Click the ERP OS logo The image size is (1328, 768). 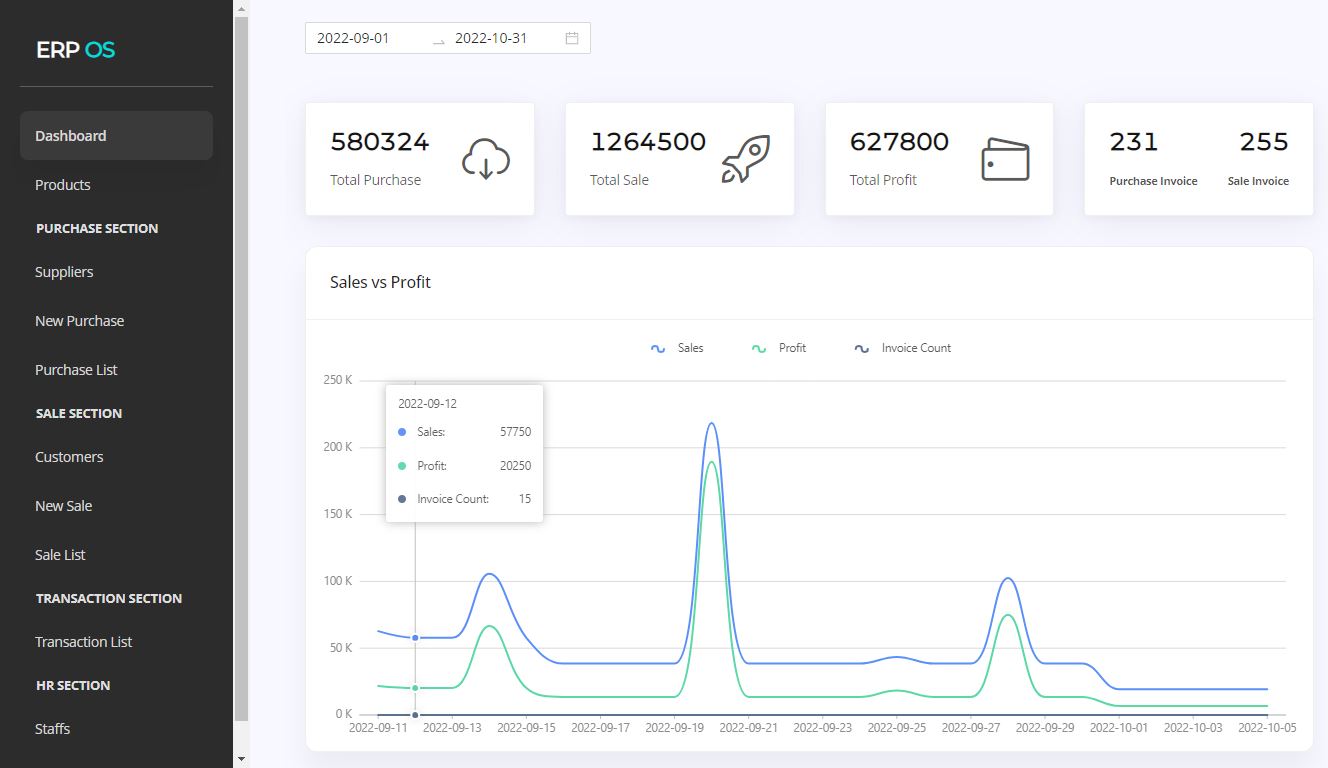(76, 50)
